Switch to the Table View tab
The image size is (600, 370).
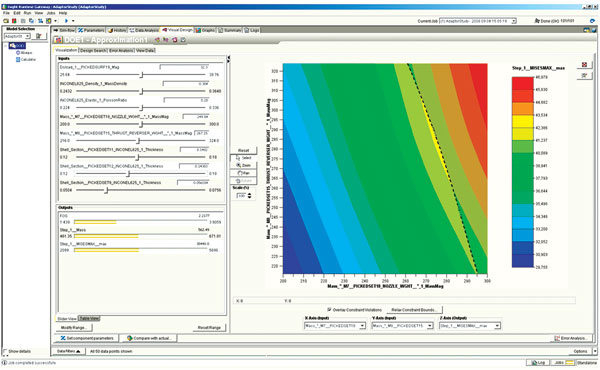point(89,318)
